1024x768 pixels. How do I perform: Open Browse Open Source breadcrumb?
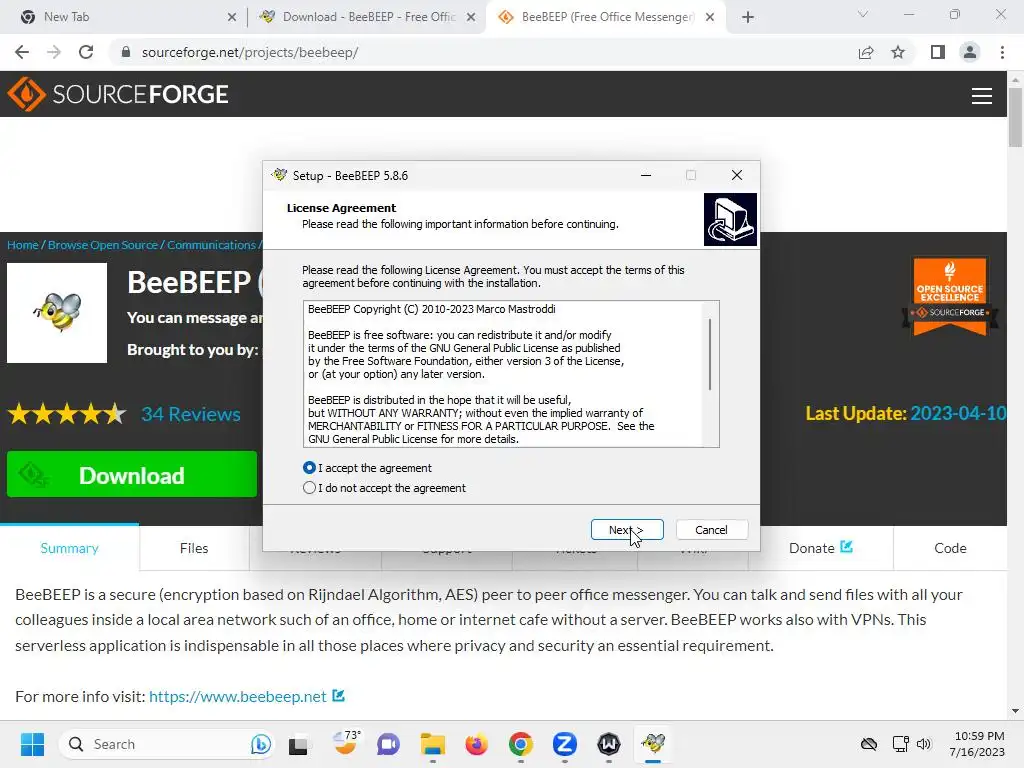click(x=103, y=245)
